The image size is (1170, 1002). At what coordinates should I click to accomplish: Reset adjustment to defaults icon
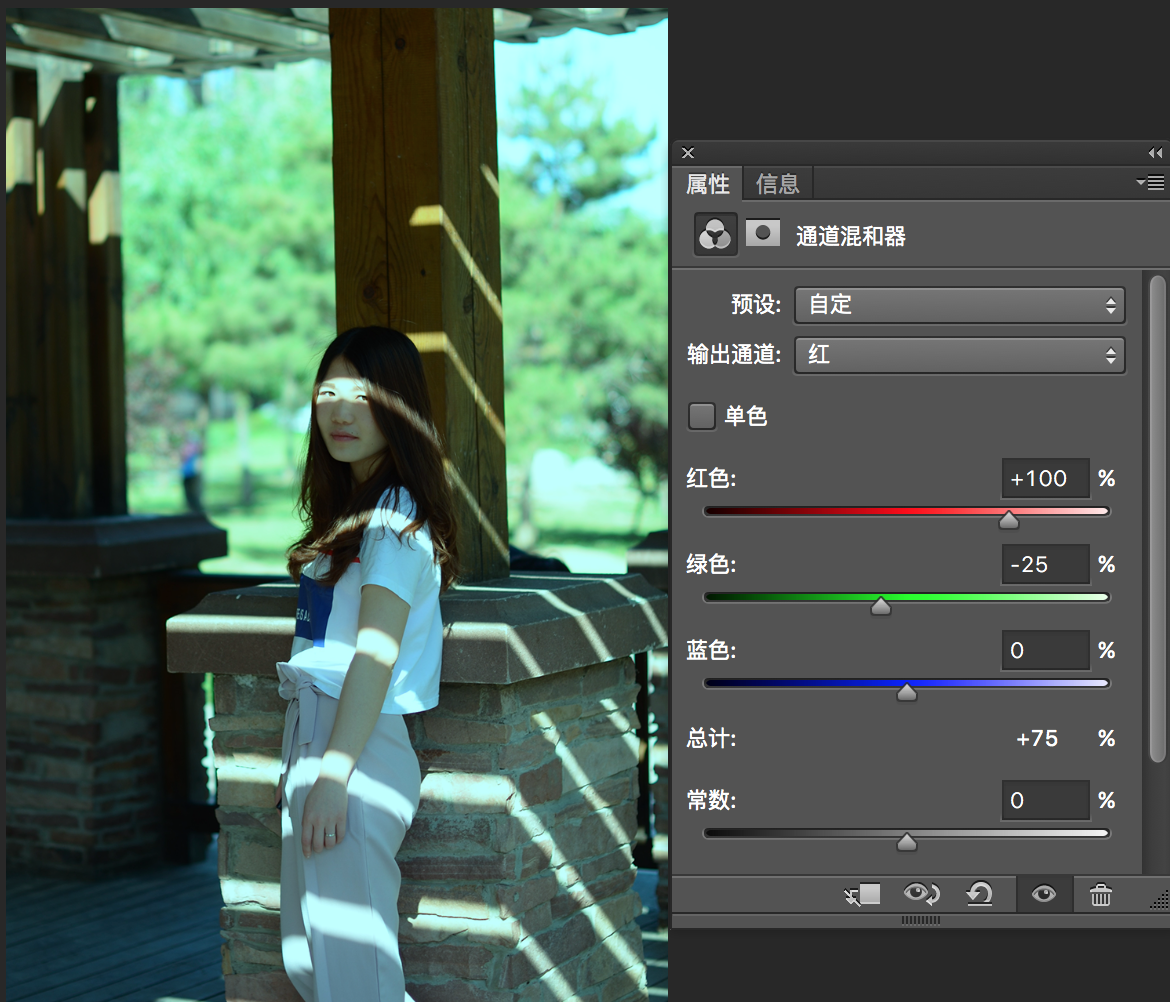[x=980, y=893]
